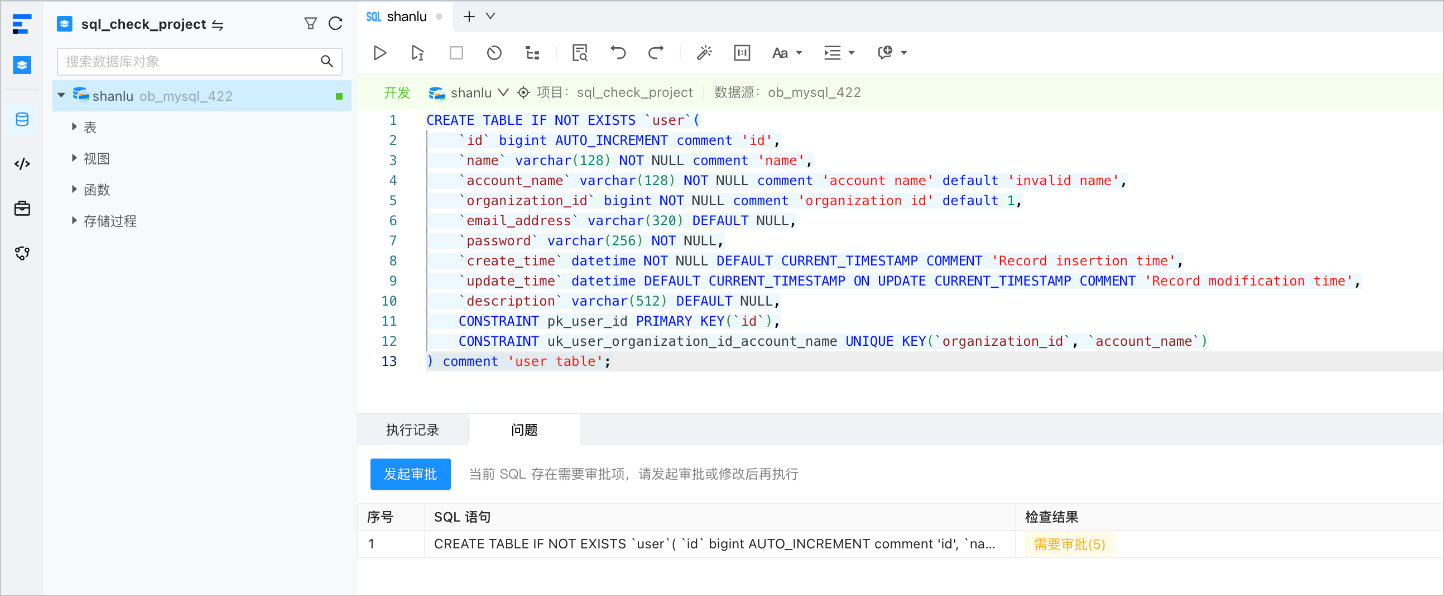The image size is (1444, 596).
Task: Click the Stop execution square icon
Action: point(456,52)
